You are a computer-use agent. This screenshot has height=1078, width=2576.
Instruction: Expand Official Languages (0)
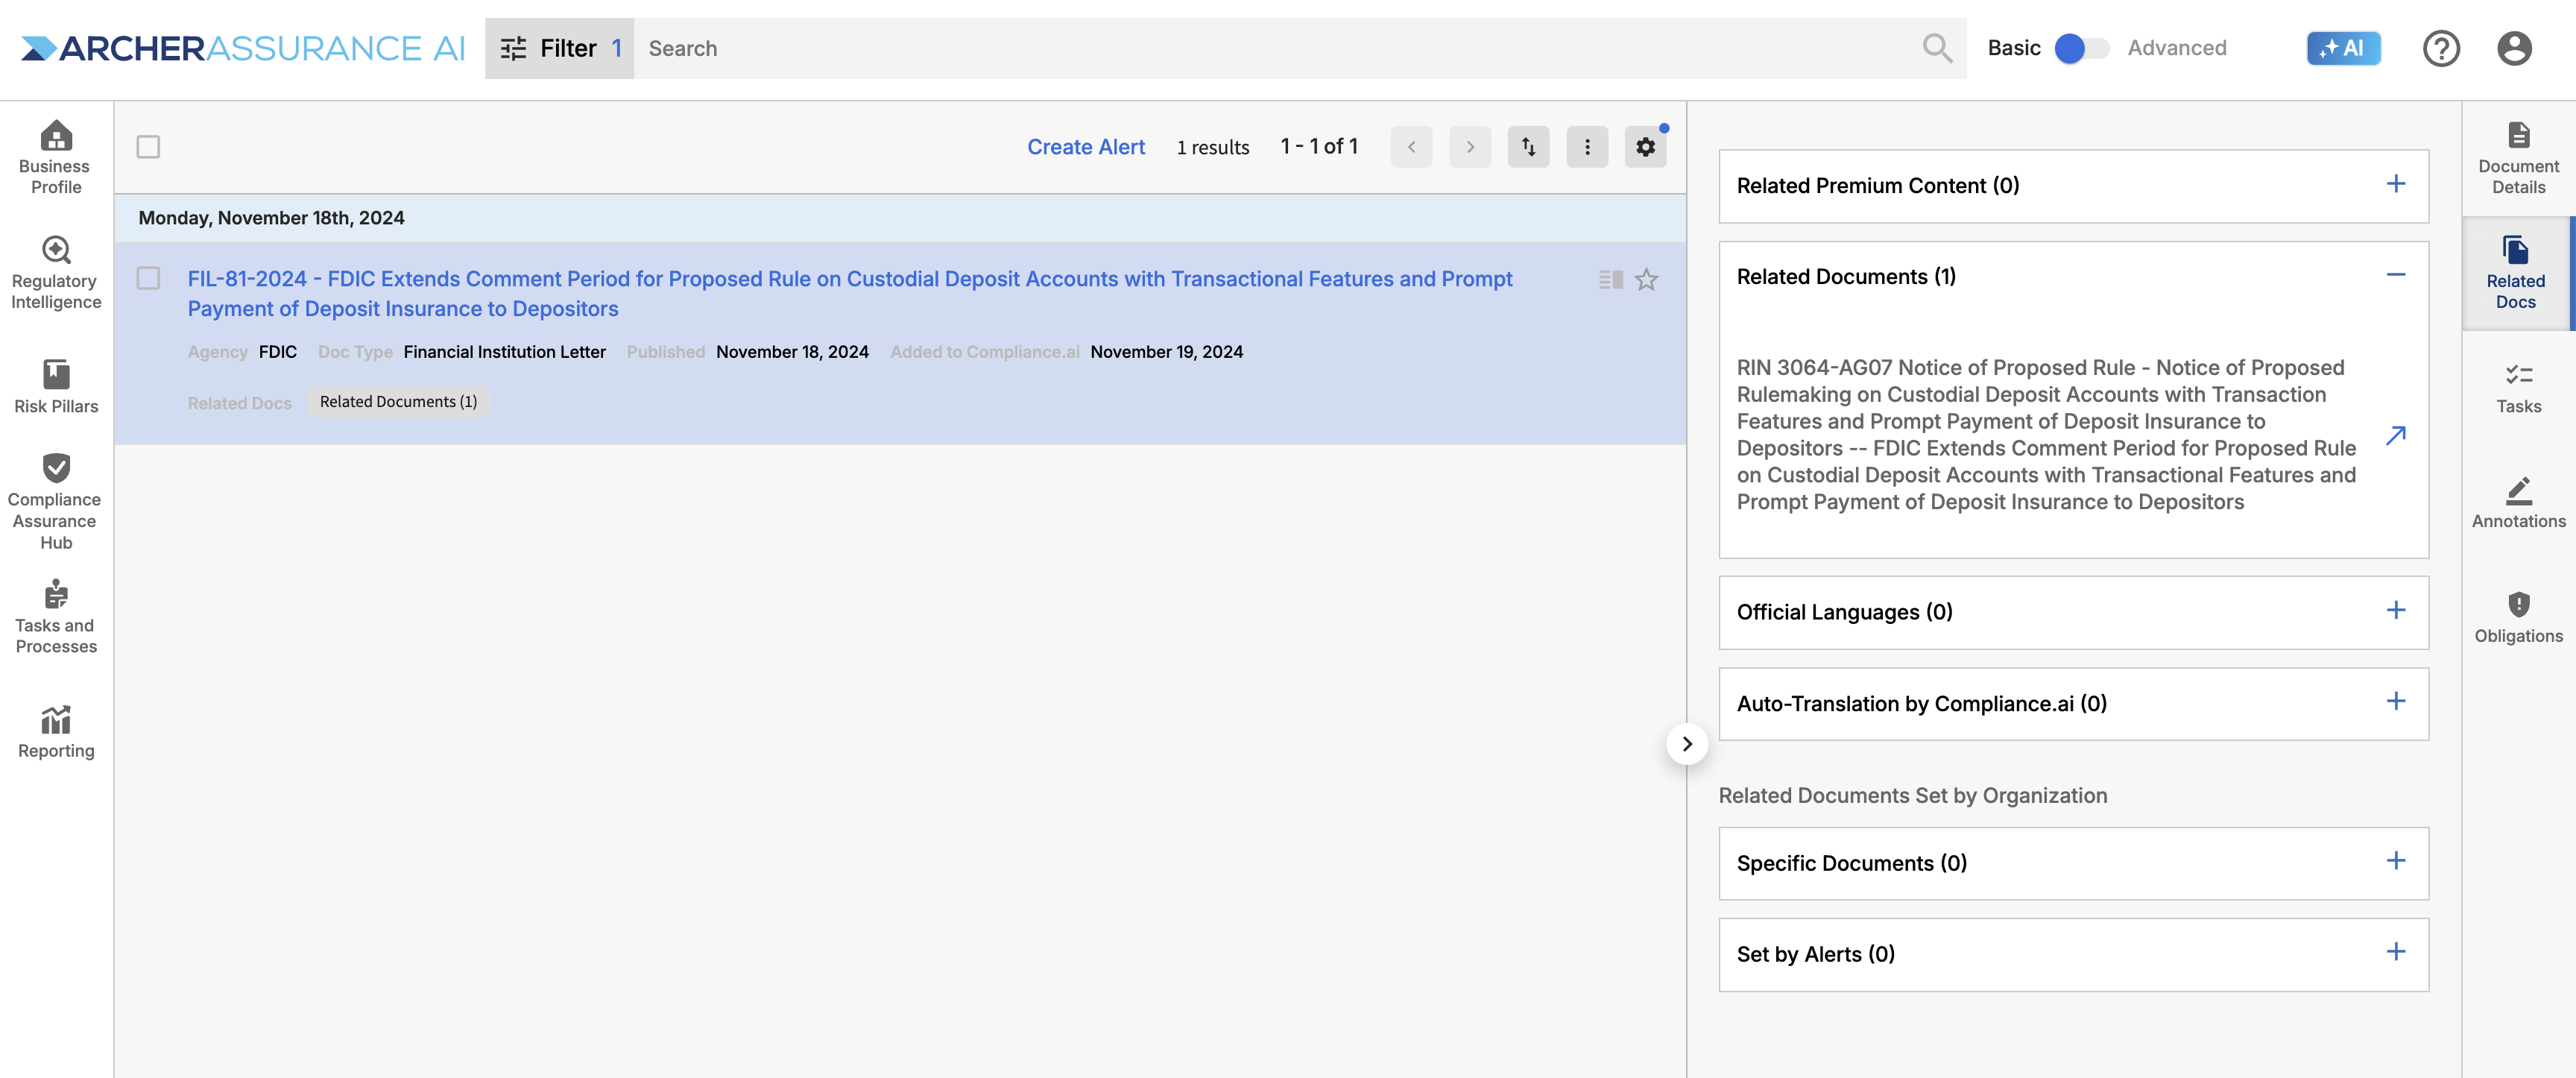click(x=2395, y=611)
